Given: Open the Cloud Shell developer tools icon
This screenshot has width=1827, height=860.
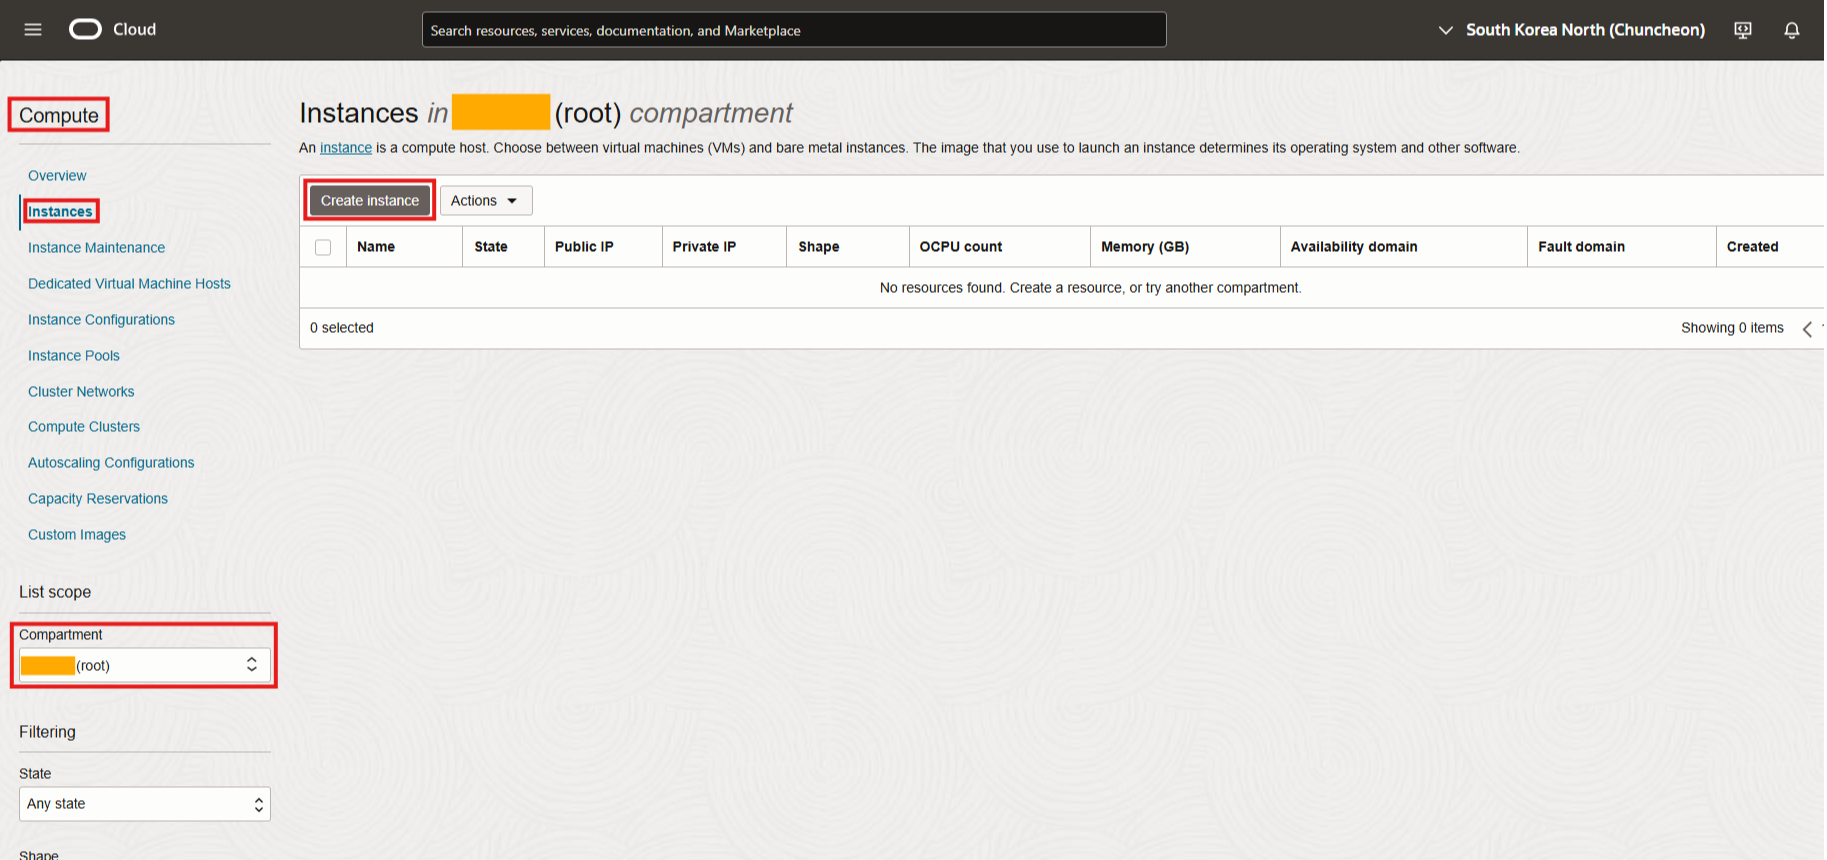Looking at the screenshot, I should tap(1743, 30).
